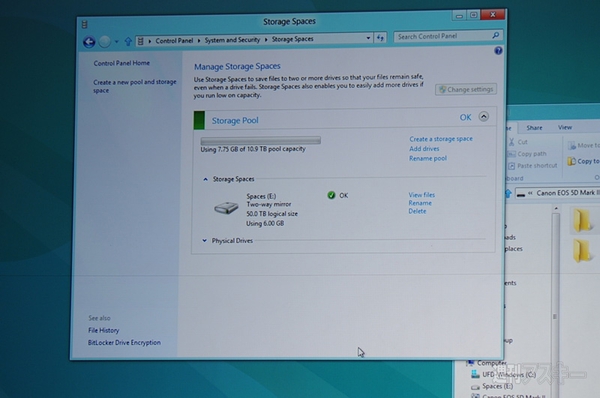Open recent locations dropdown beside Forward arrow

coord(116,41)
